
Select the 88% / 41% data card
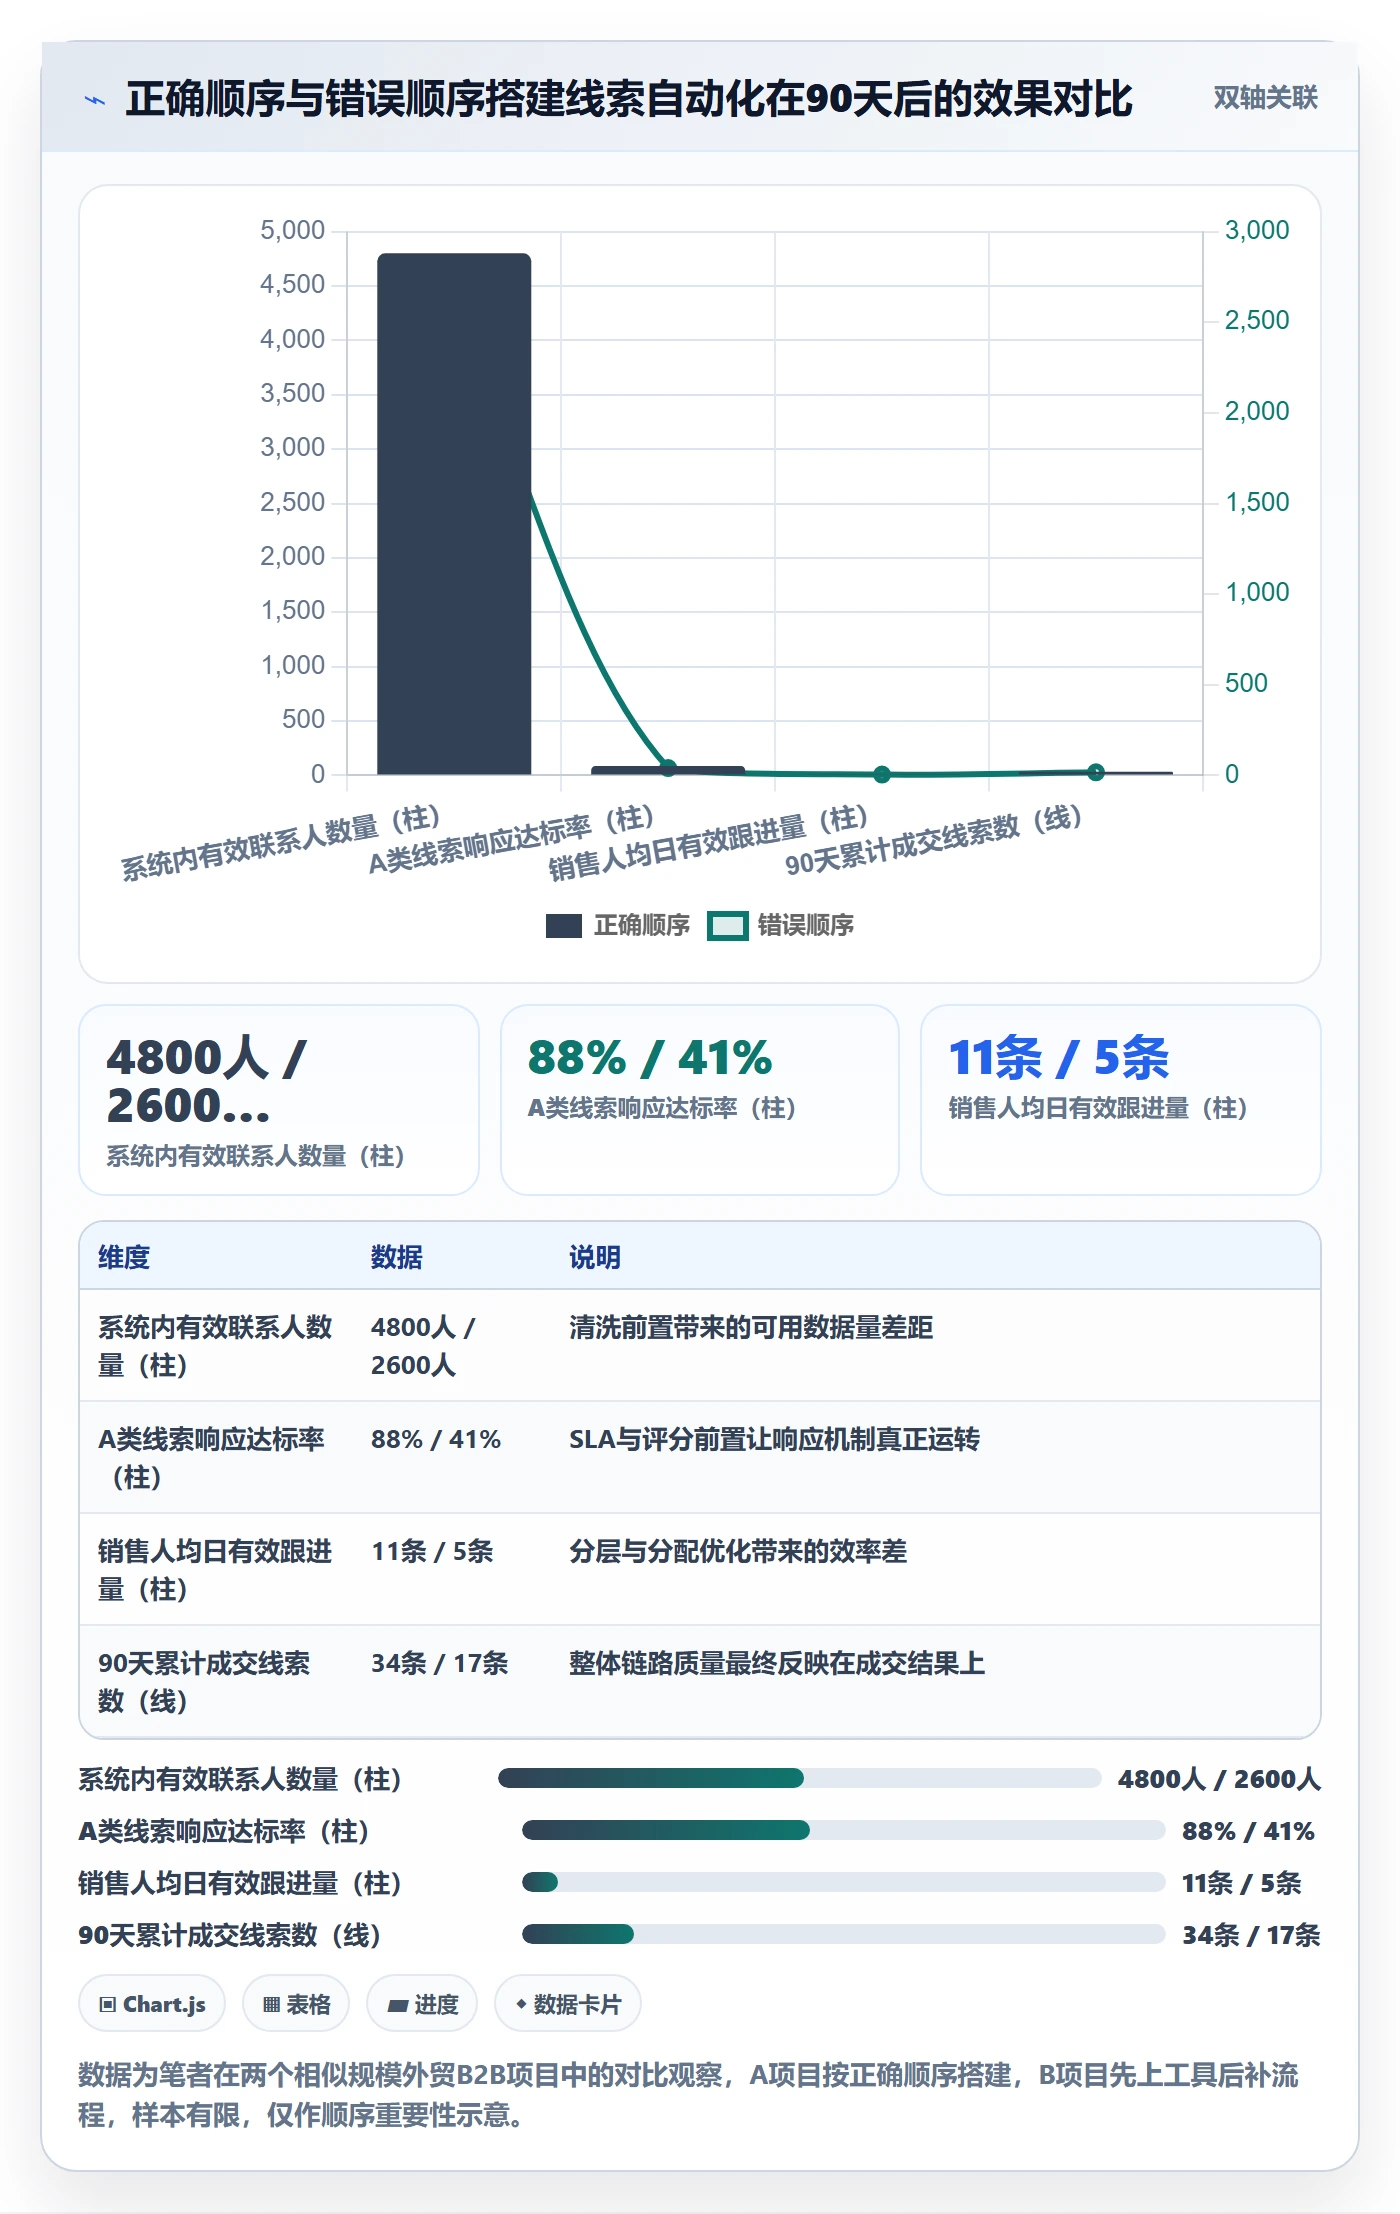pyautogui.click(x=700, y=1100)
